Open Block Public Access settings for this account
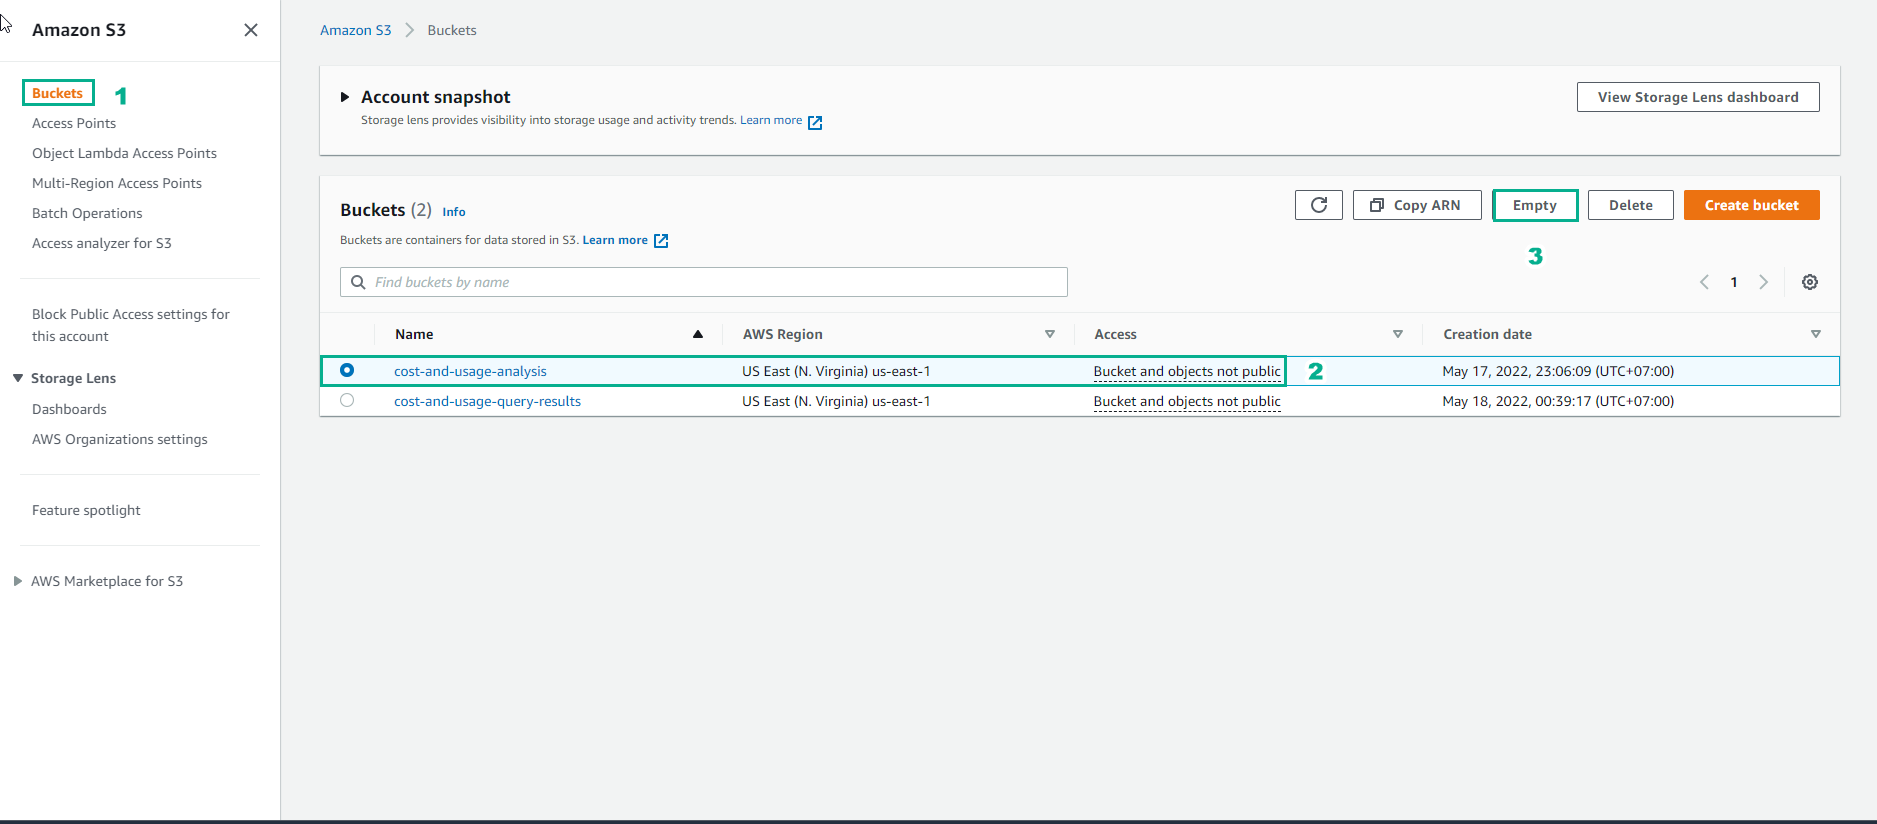The image size is (1877, 824). click(131, 325)
